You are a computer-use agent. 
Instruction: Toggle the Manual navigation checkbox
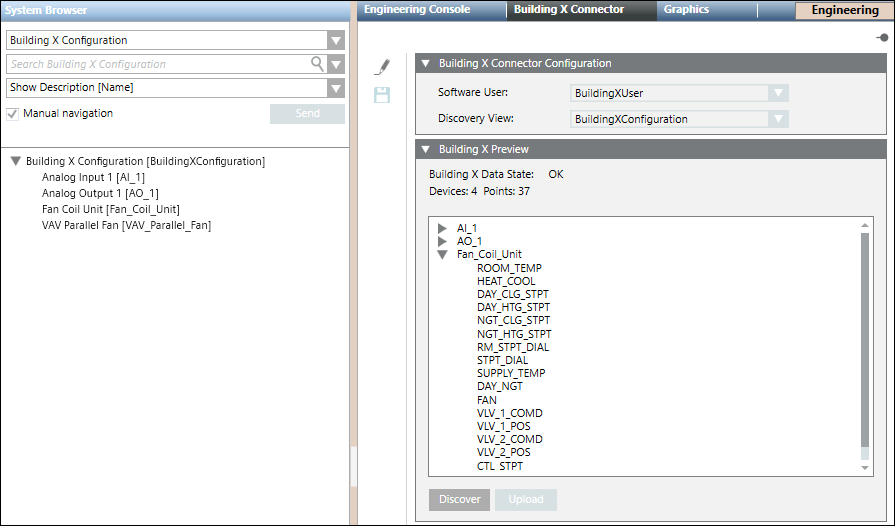(13, 114)
